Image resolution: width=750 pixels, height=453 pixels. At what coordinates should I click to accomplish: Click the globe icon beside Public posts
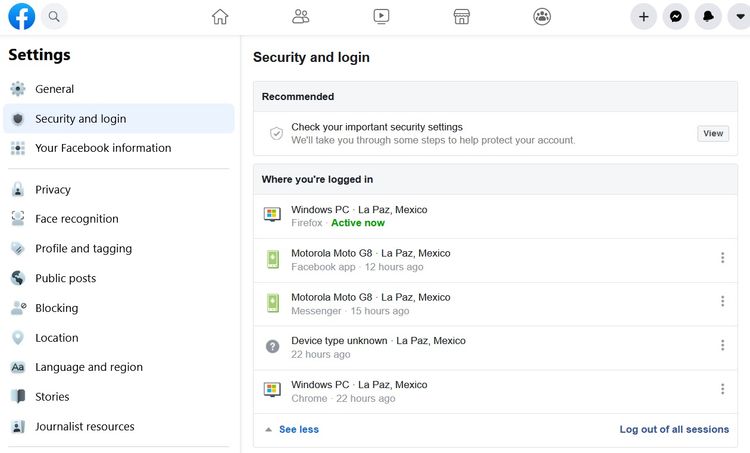[x=18, y=278]
